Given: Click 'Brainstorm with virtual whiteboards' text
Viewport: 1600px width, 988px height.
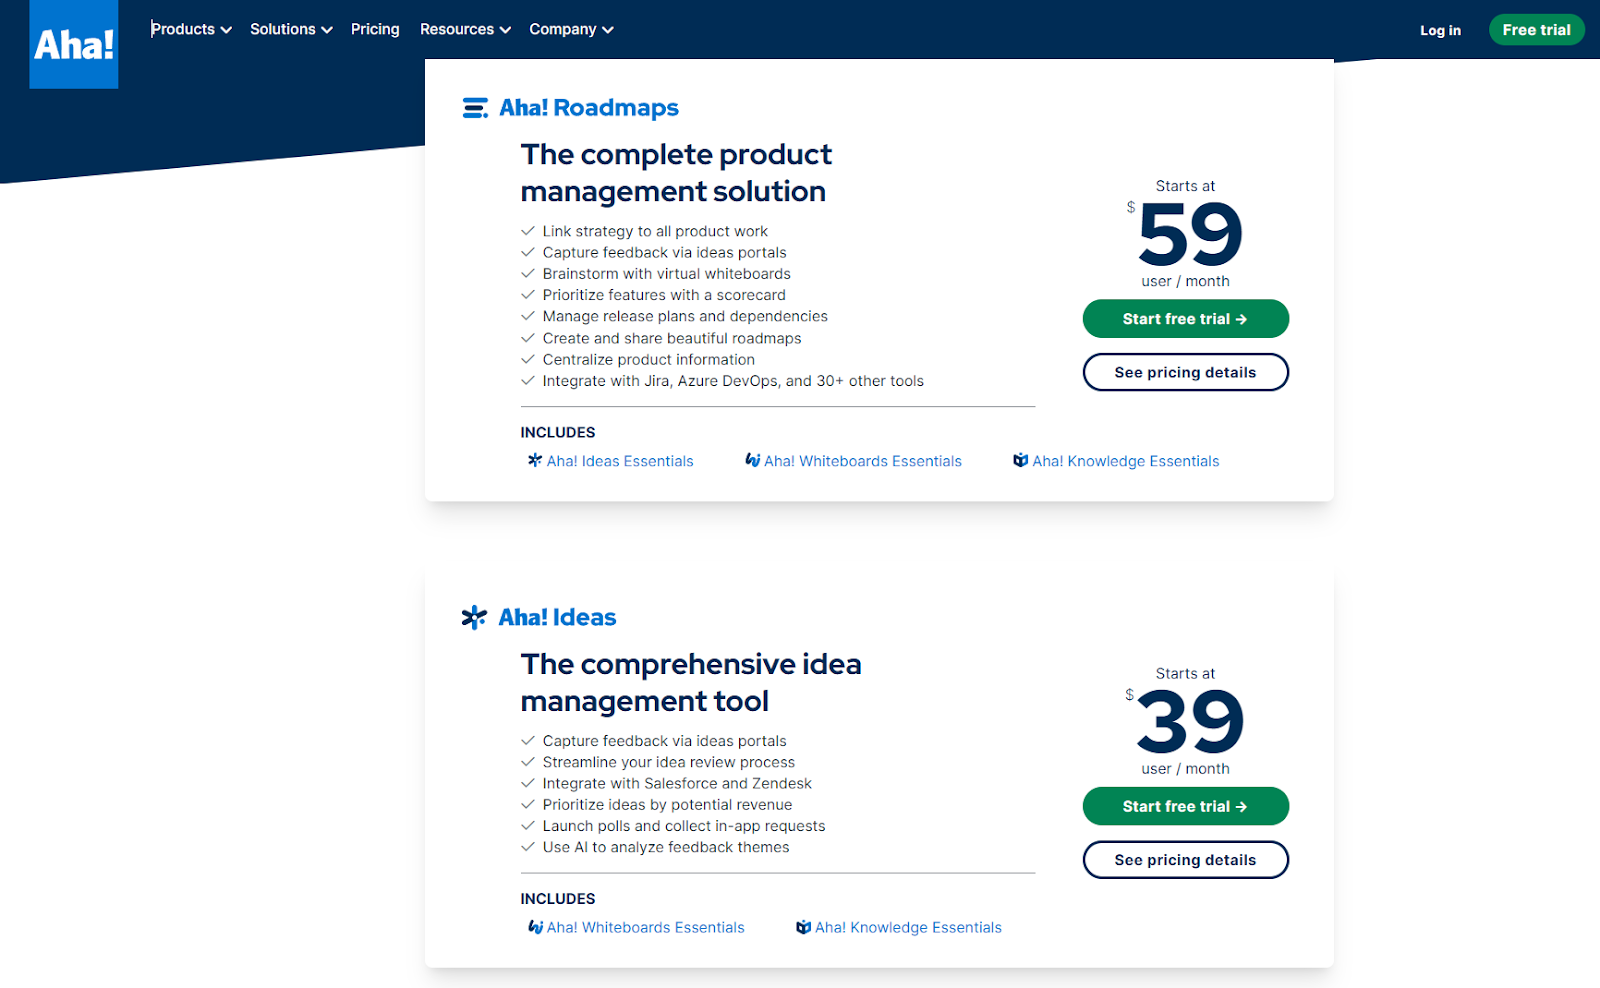Looking at the screenshot, I should (666, 274).
